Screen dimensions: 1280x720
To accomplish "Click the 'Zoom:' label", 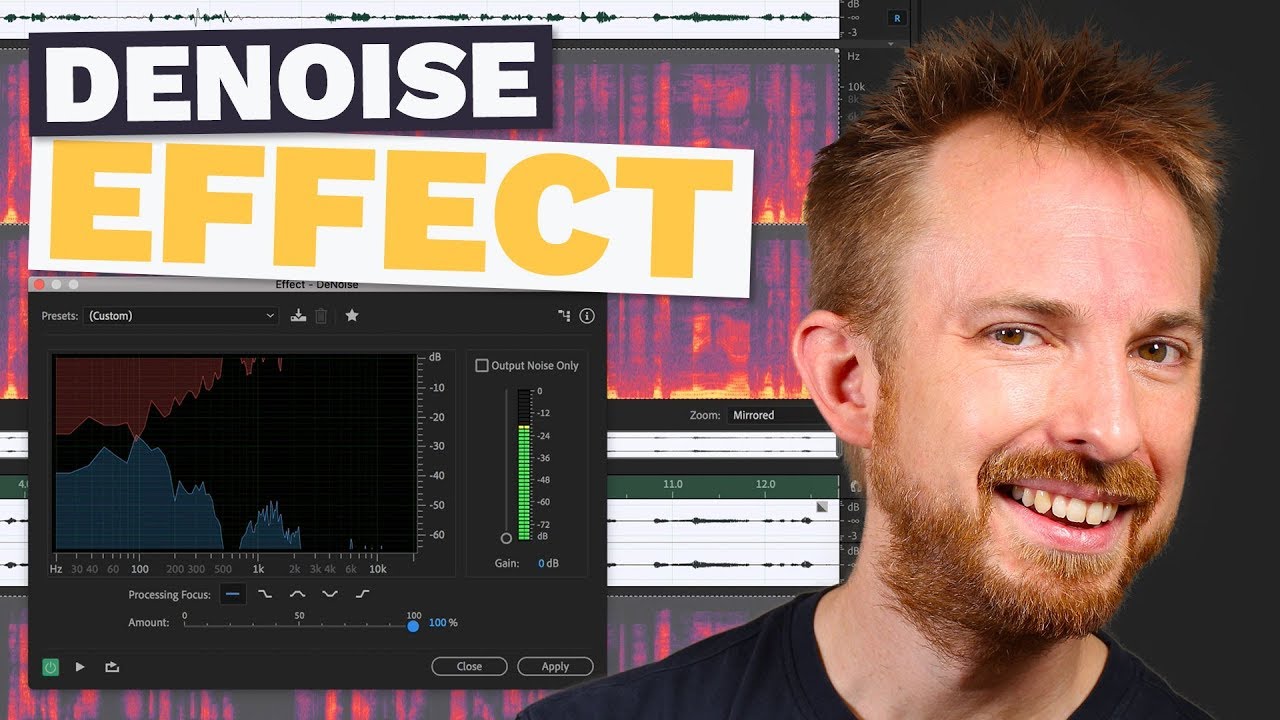I will [705, 415].
